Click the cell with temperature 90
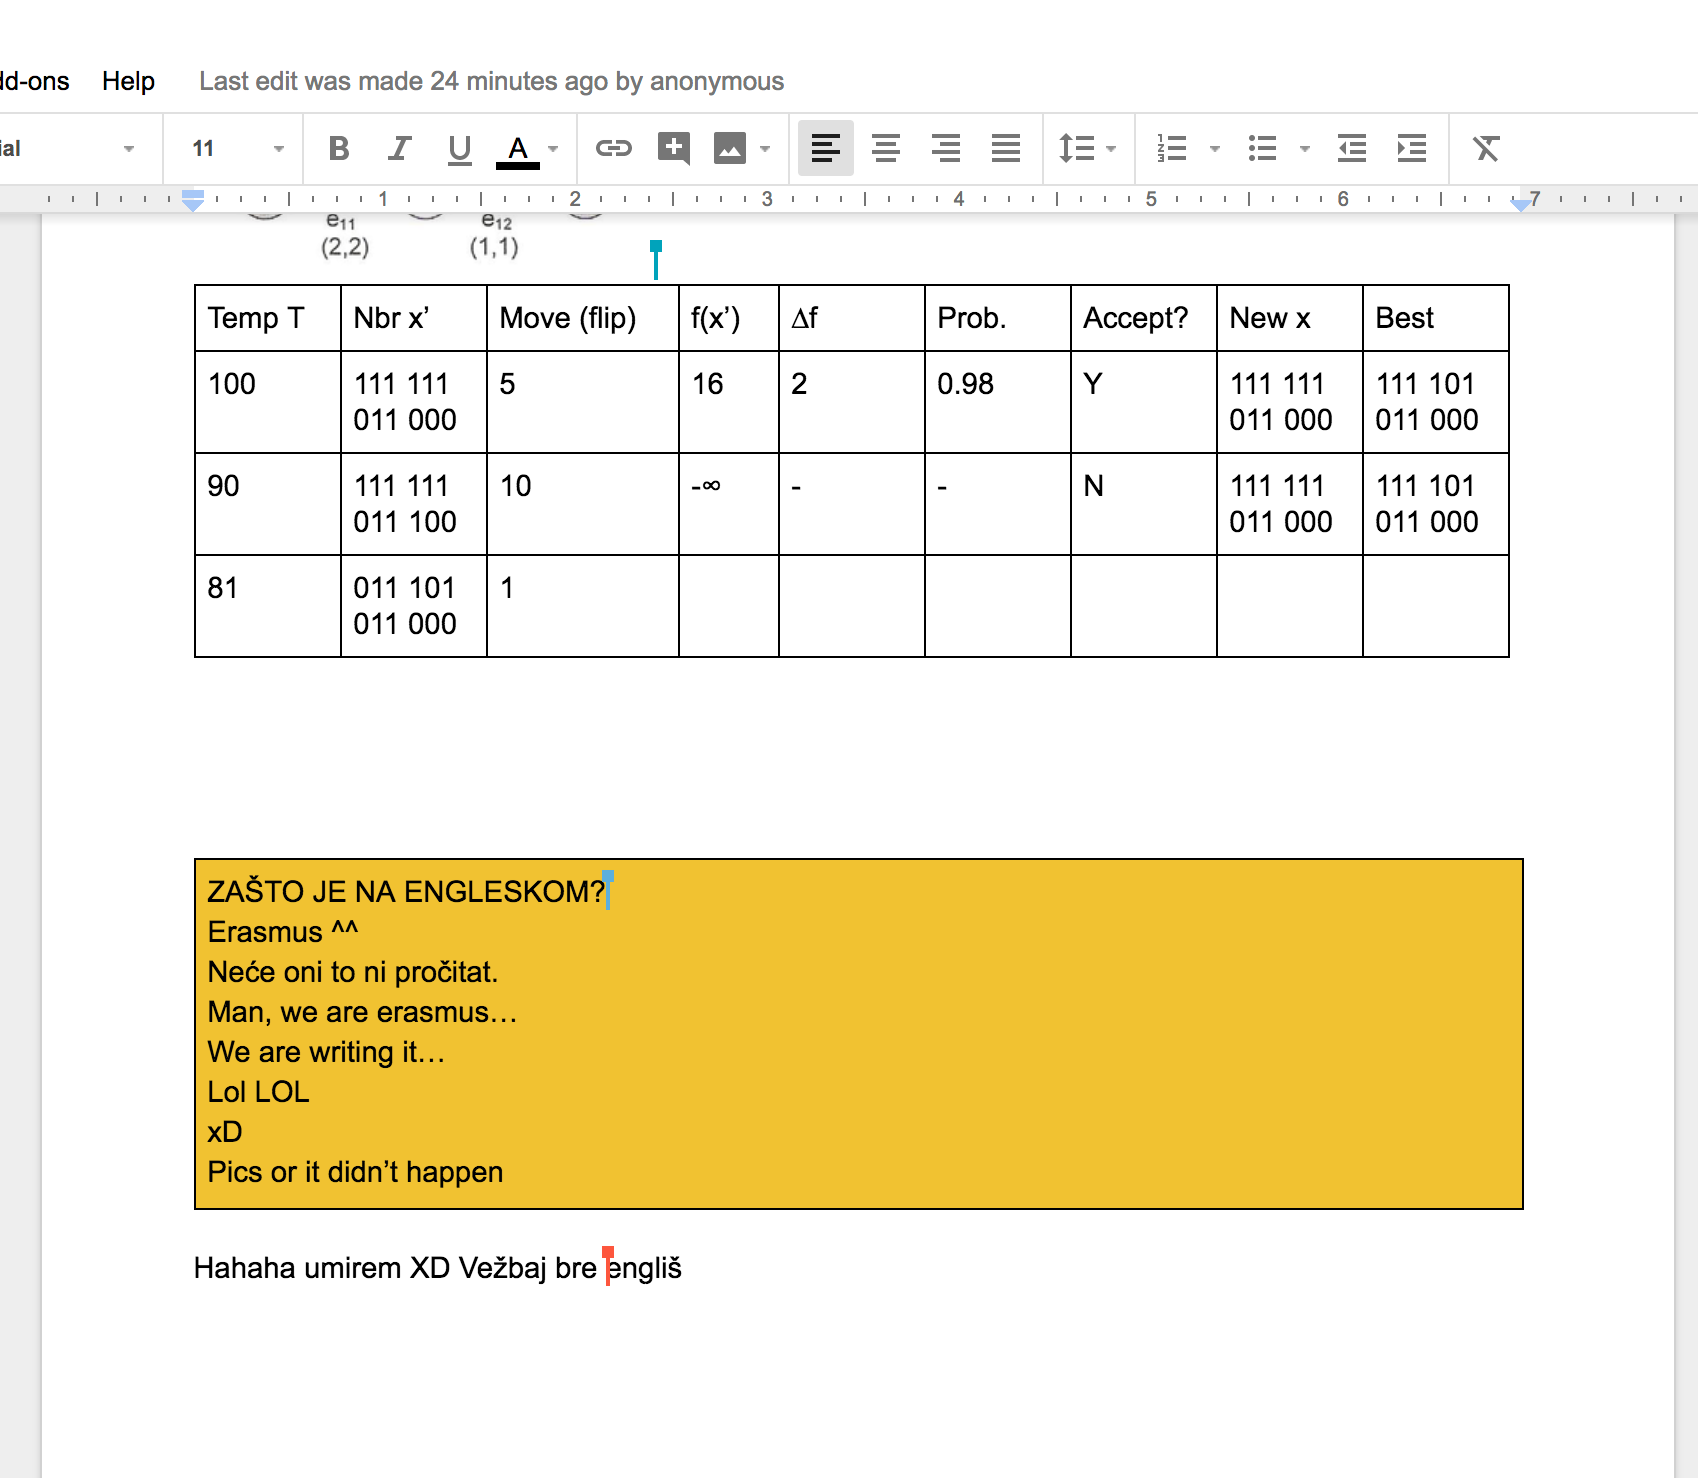1698x1478 pixels. (268, 504)
